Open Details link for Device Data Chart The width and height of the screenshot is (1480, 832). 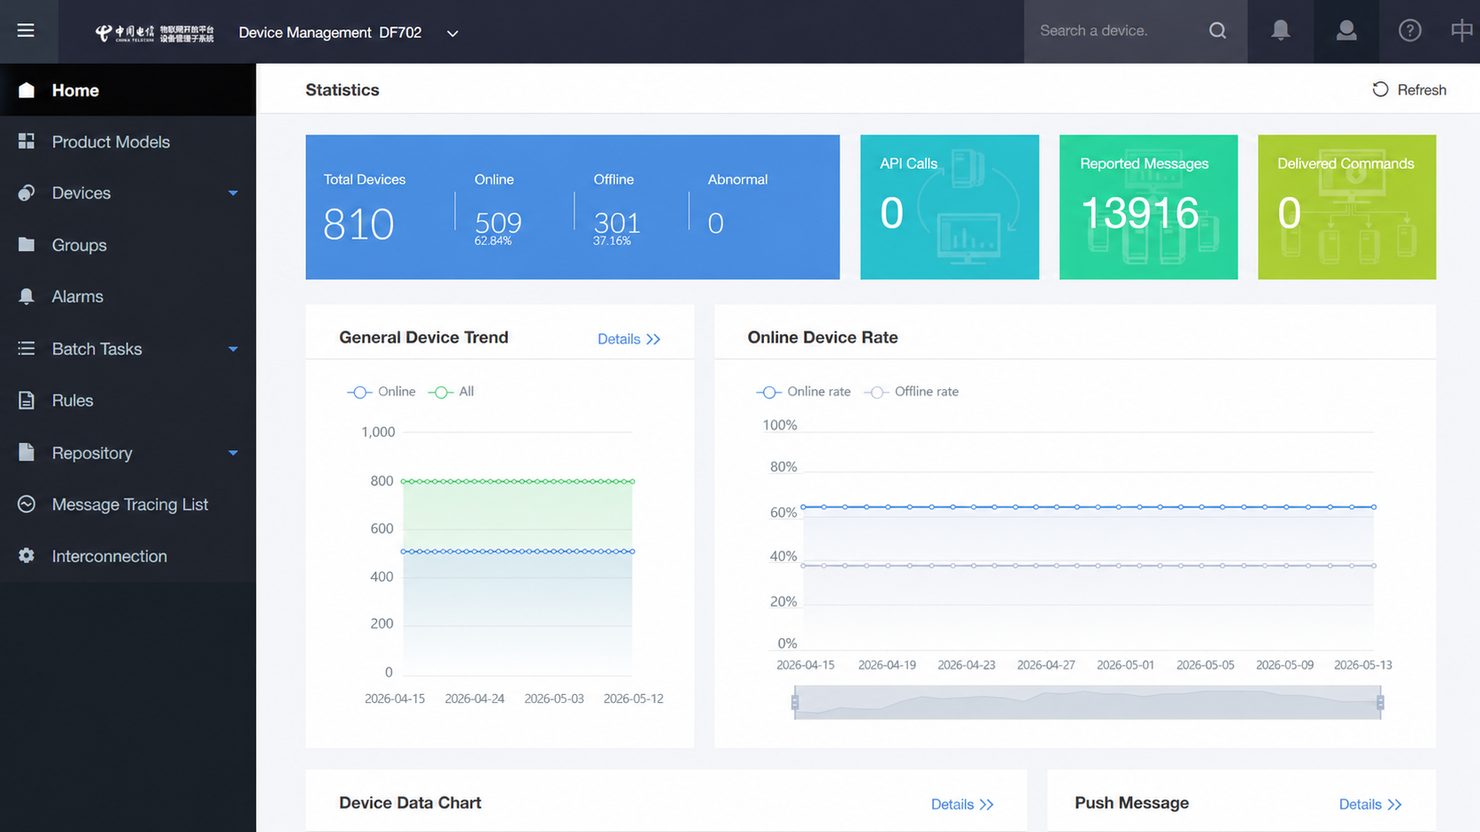962,804
